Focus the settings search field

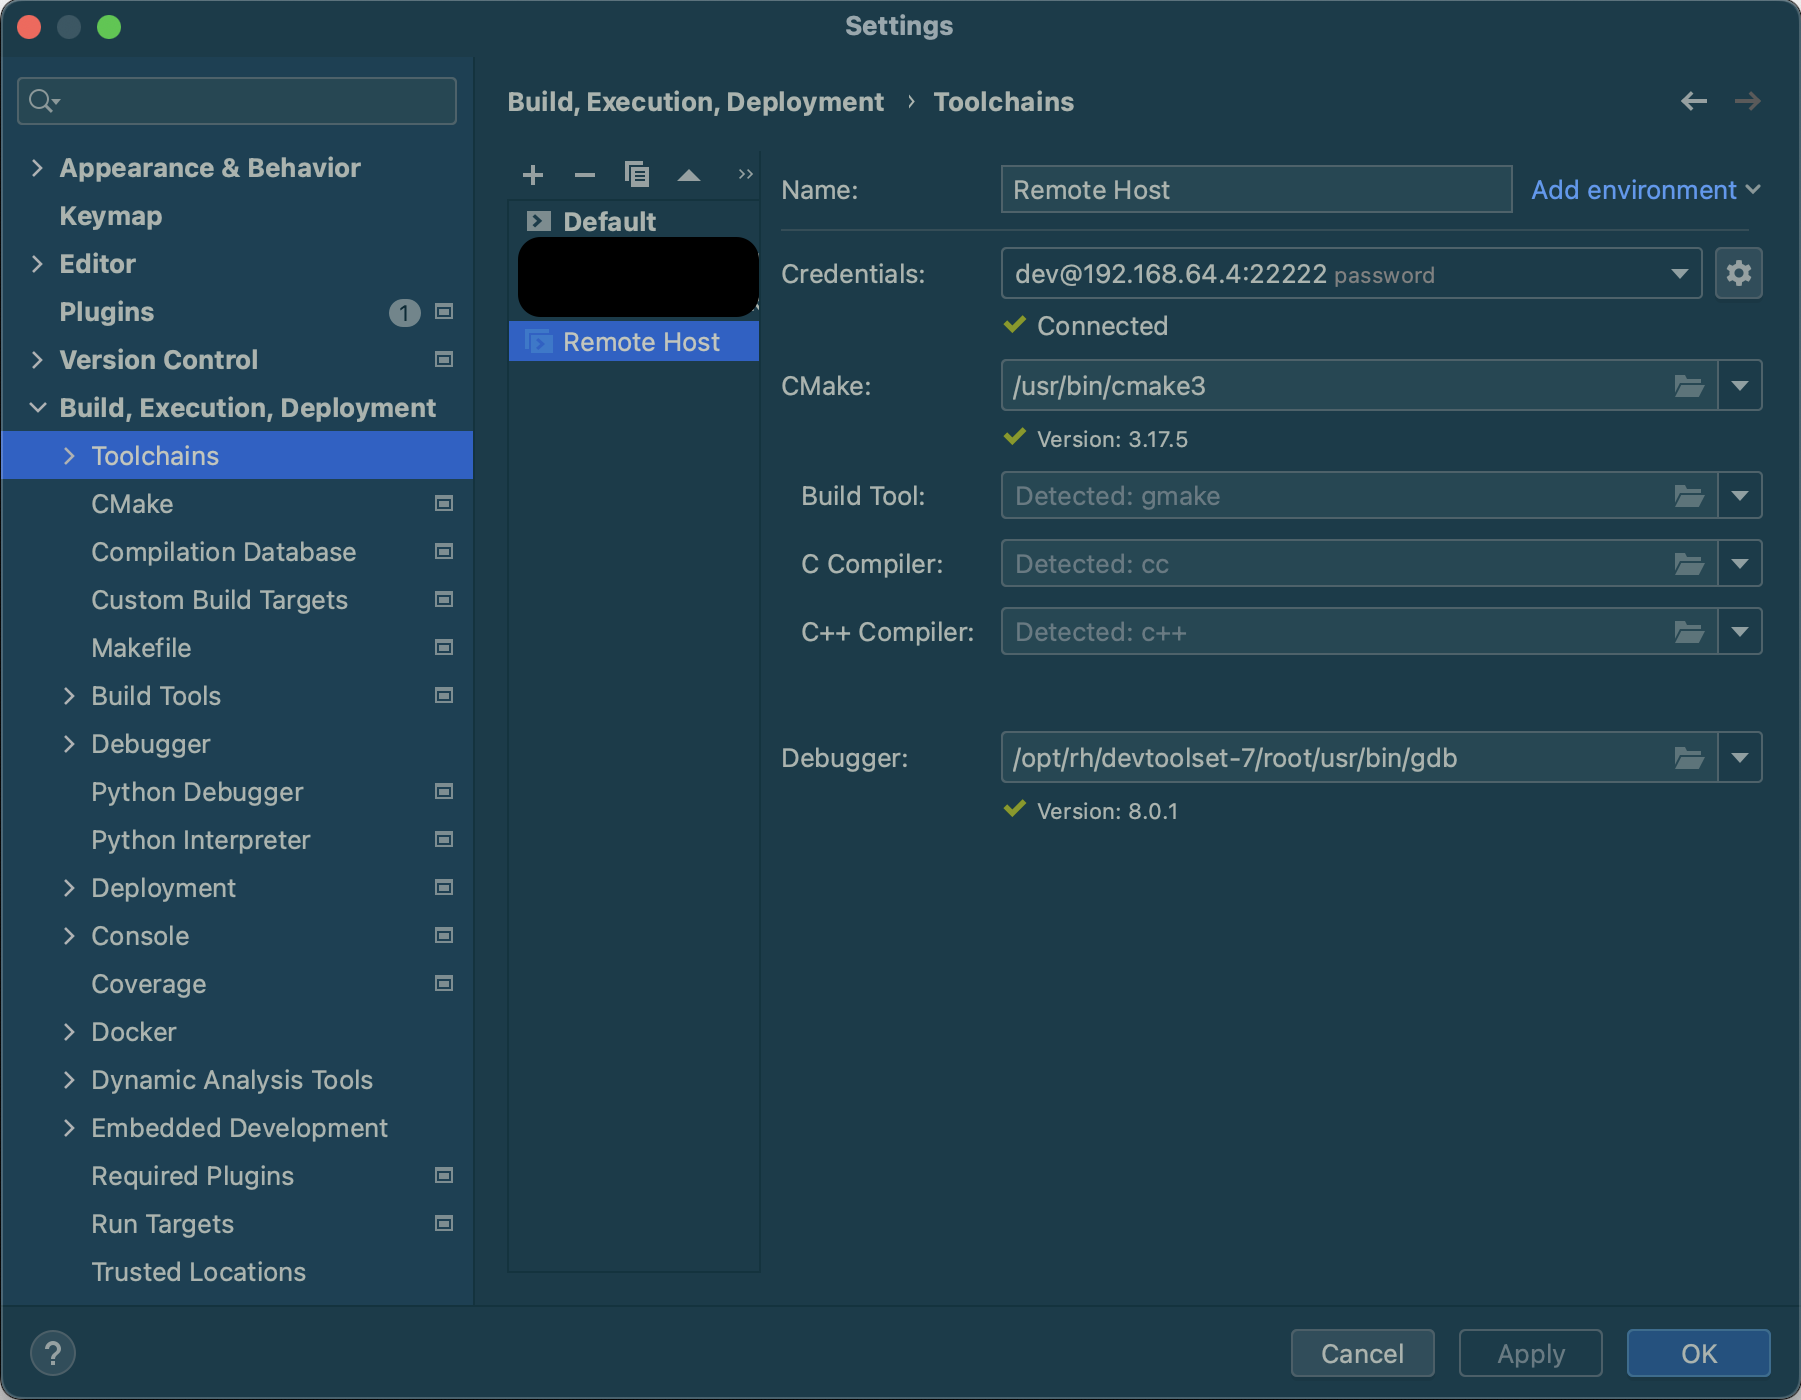(x=237, y=101)
